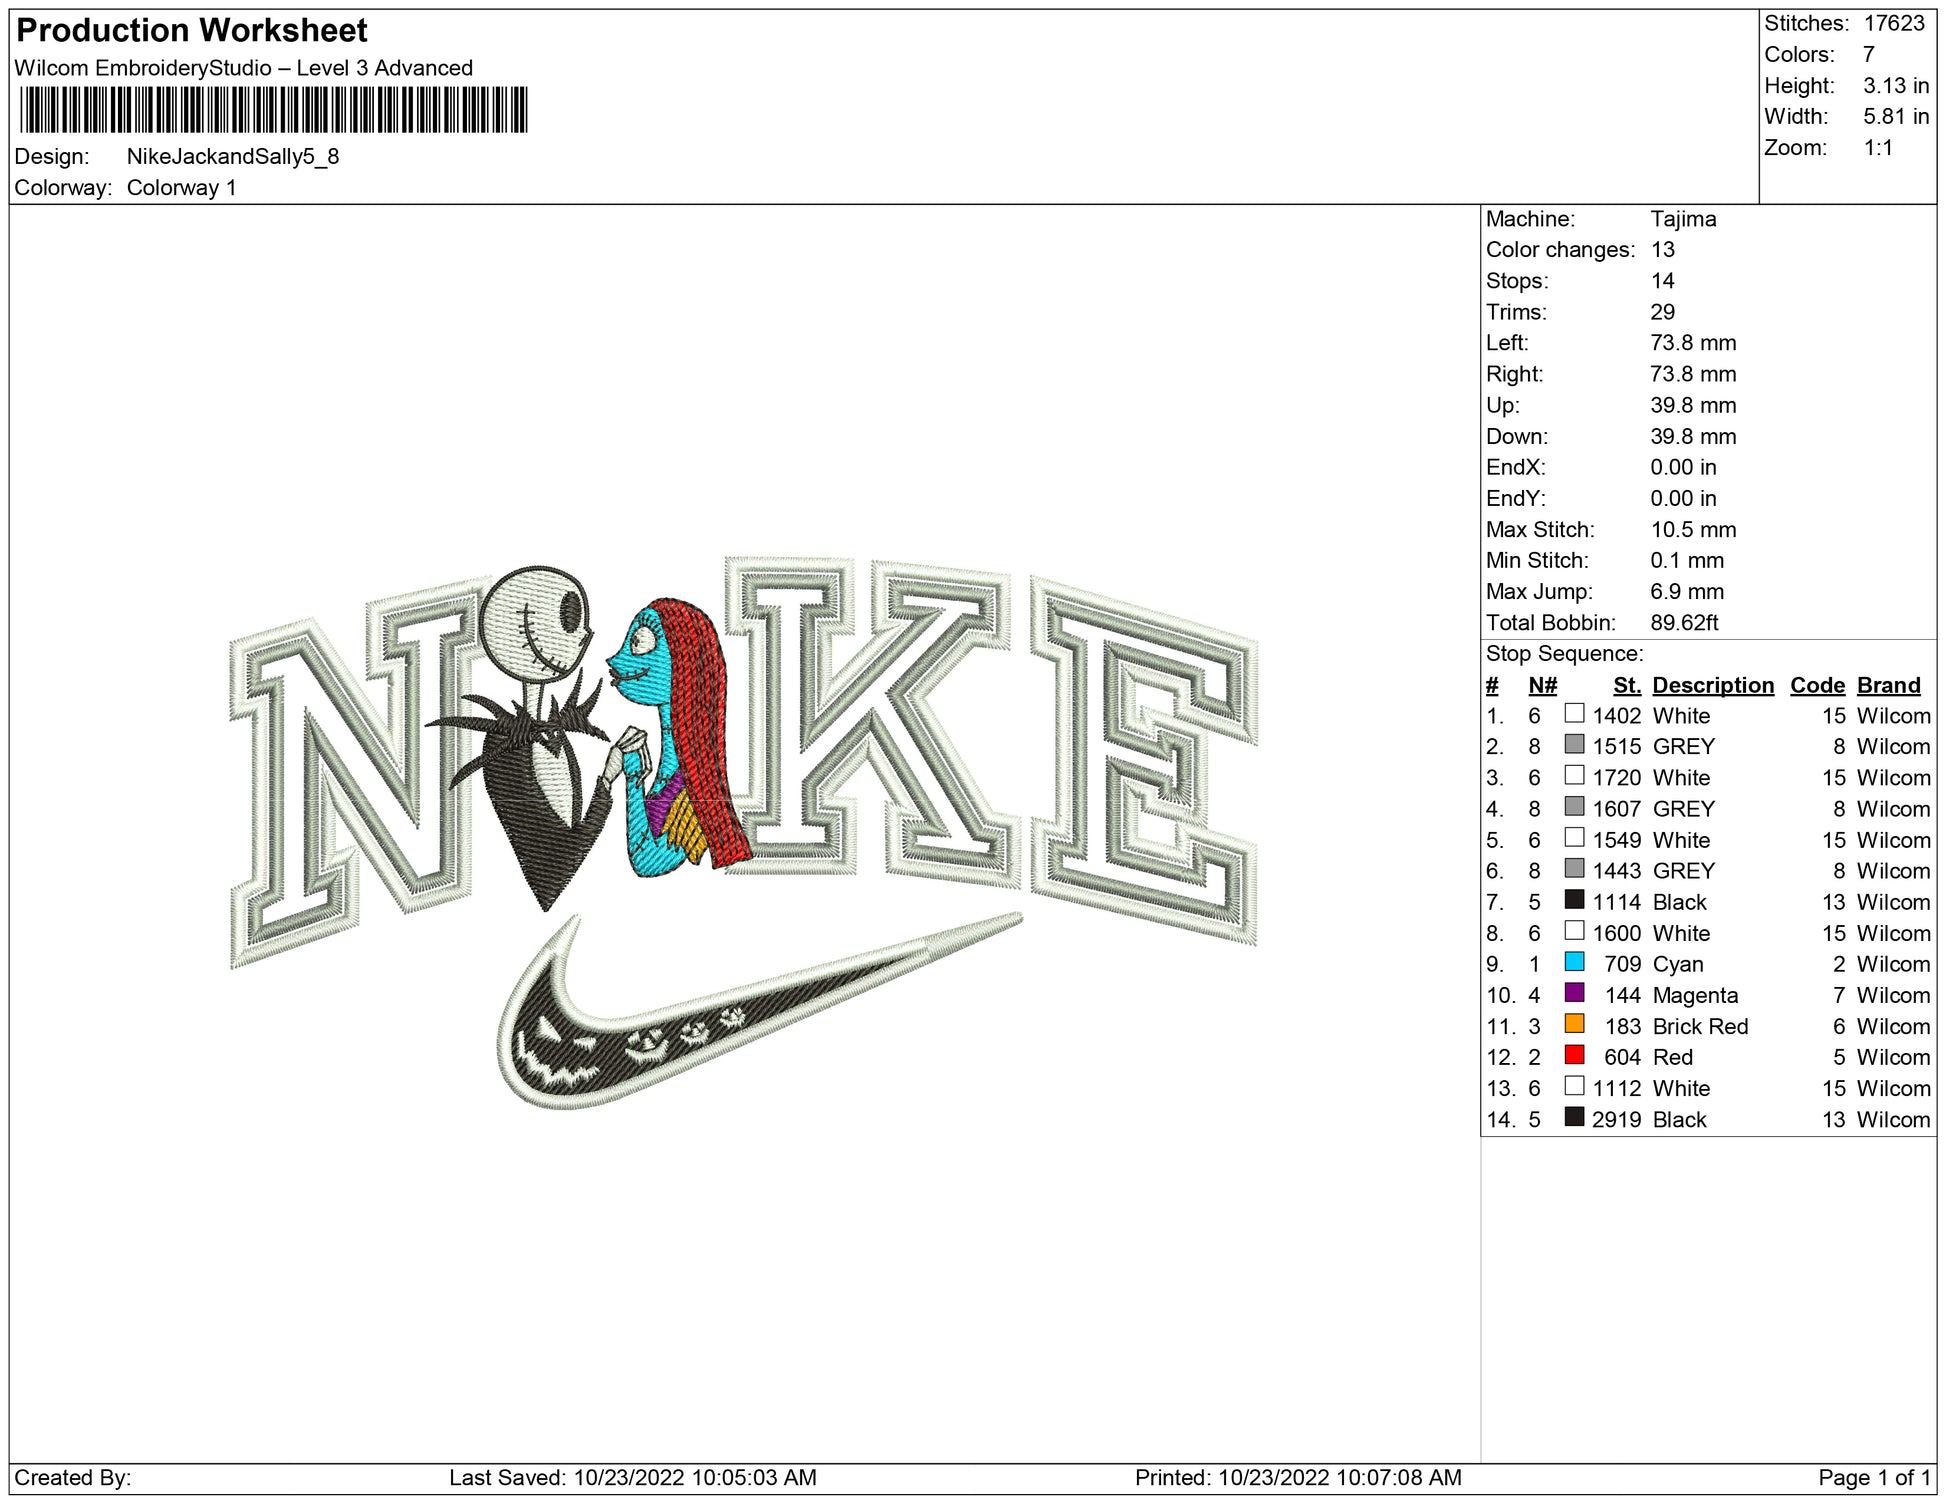This screenshot has width=1946, height=1497.
Task: Click the design name NikeJackandSally5_8
Action: [232, 157]
